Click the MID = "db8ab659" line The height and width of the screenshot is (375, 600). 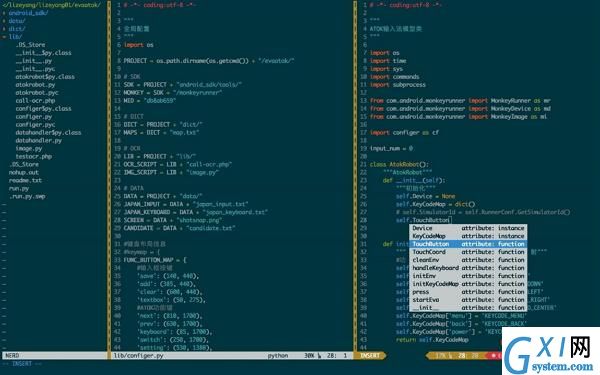149,101
